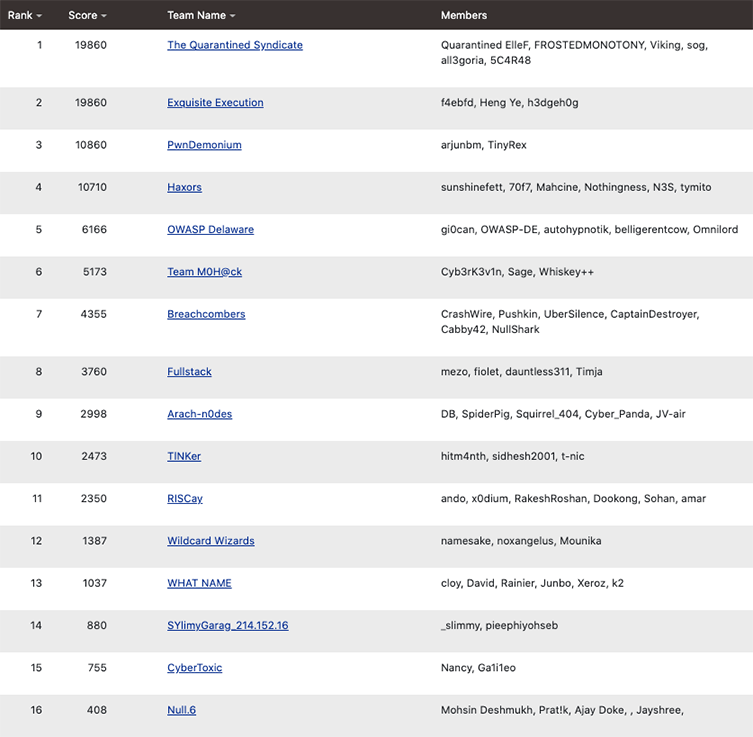Sort the table by Score column header

87,15
